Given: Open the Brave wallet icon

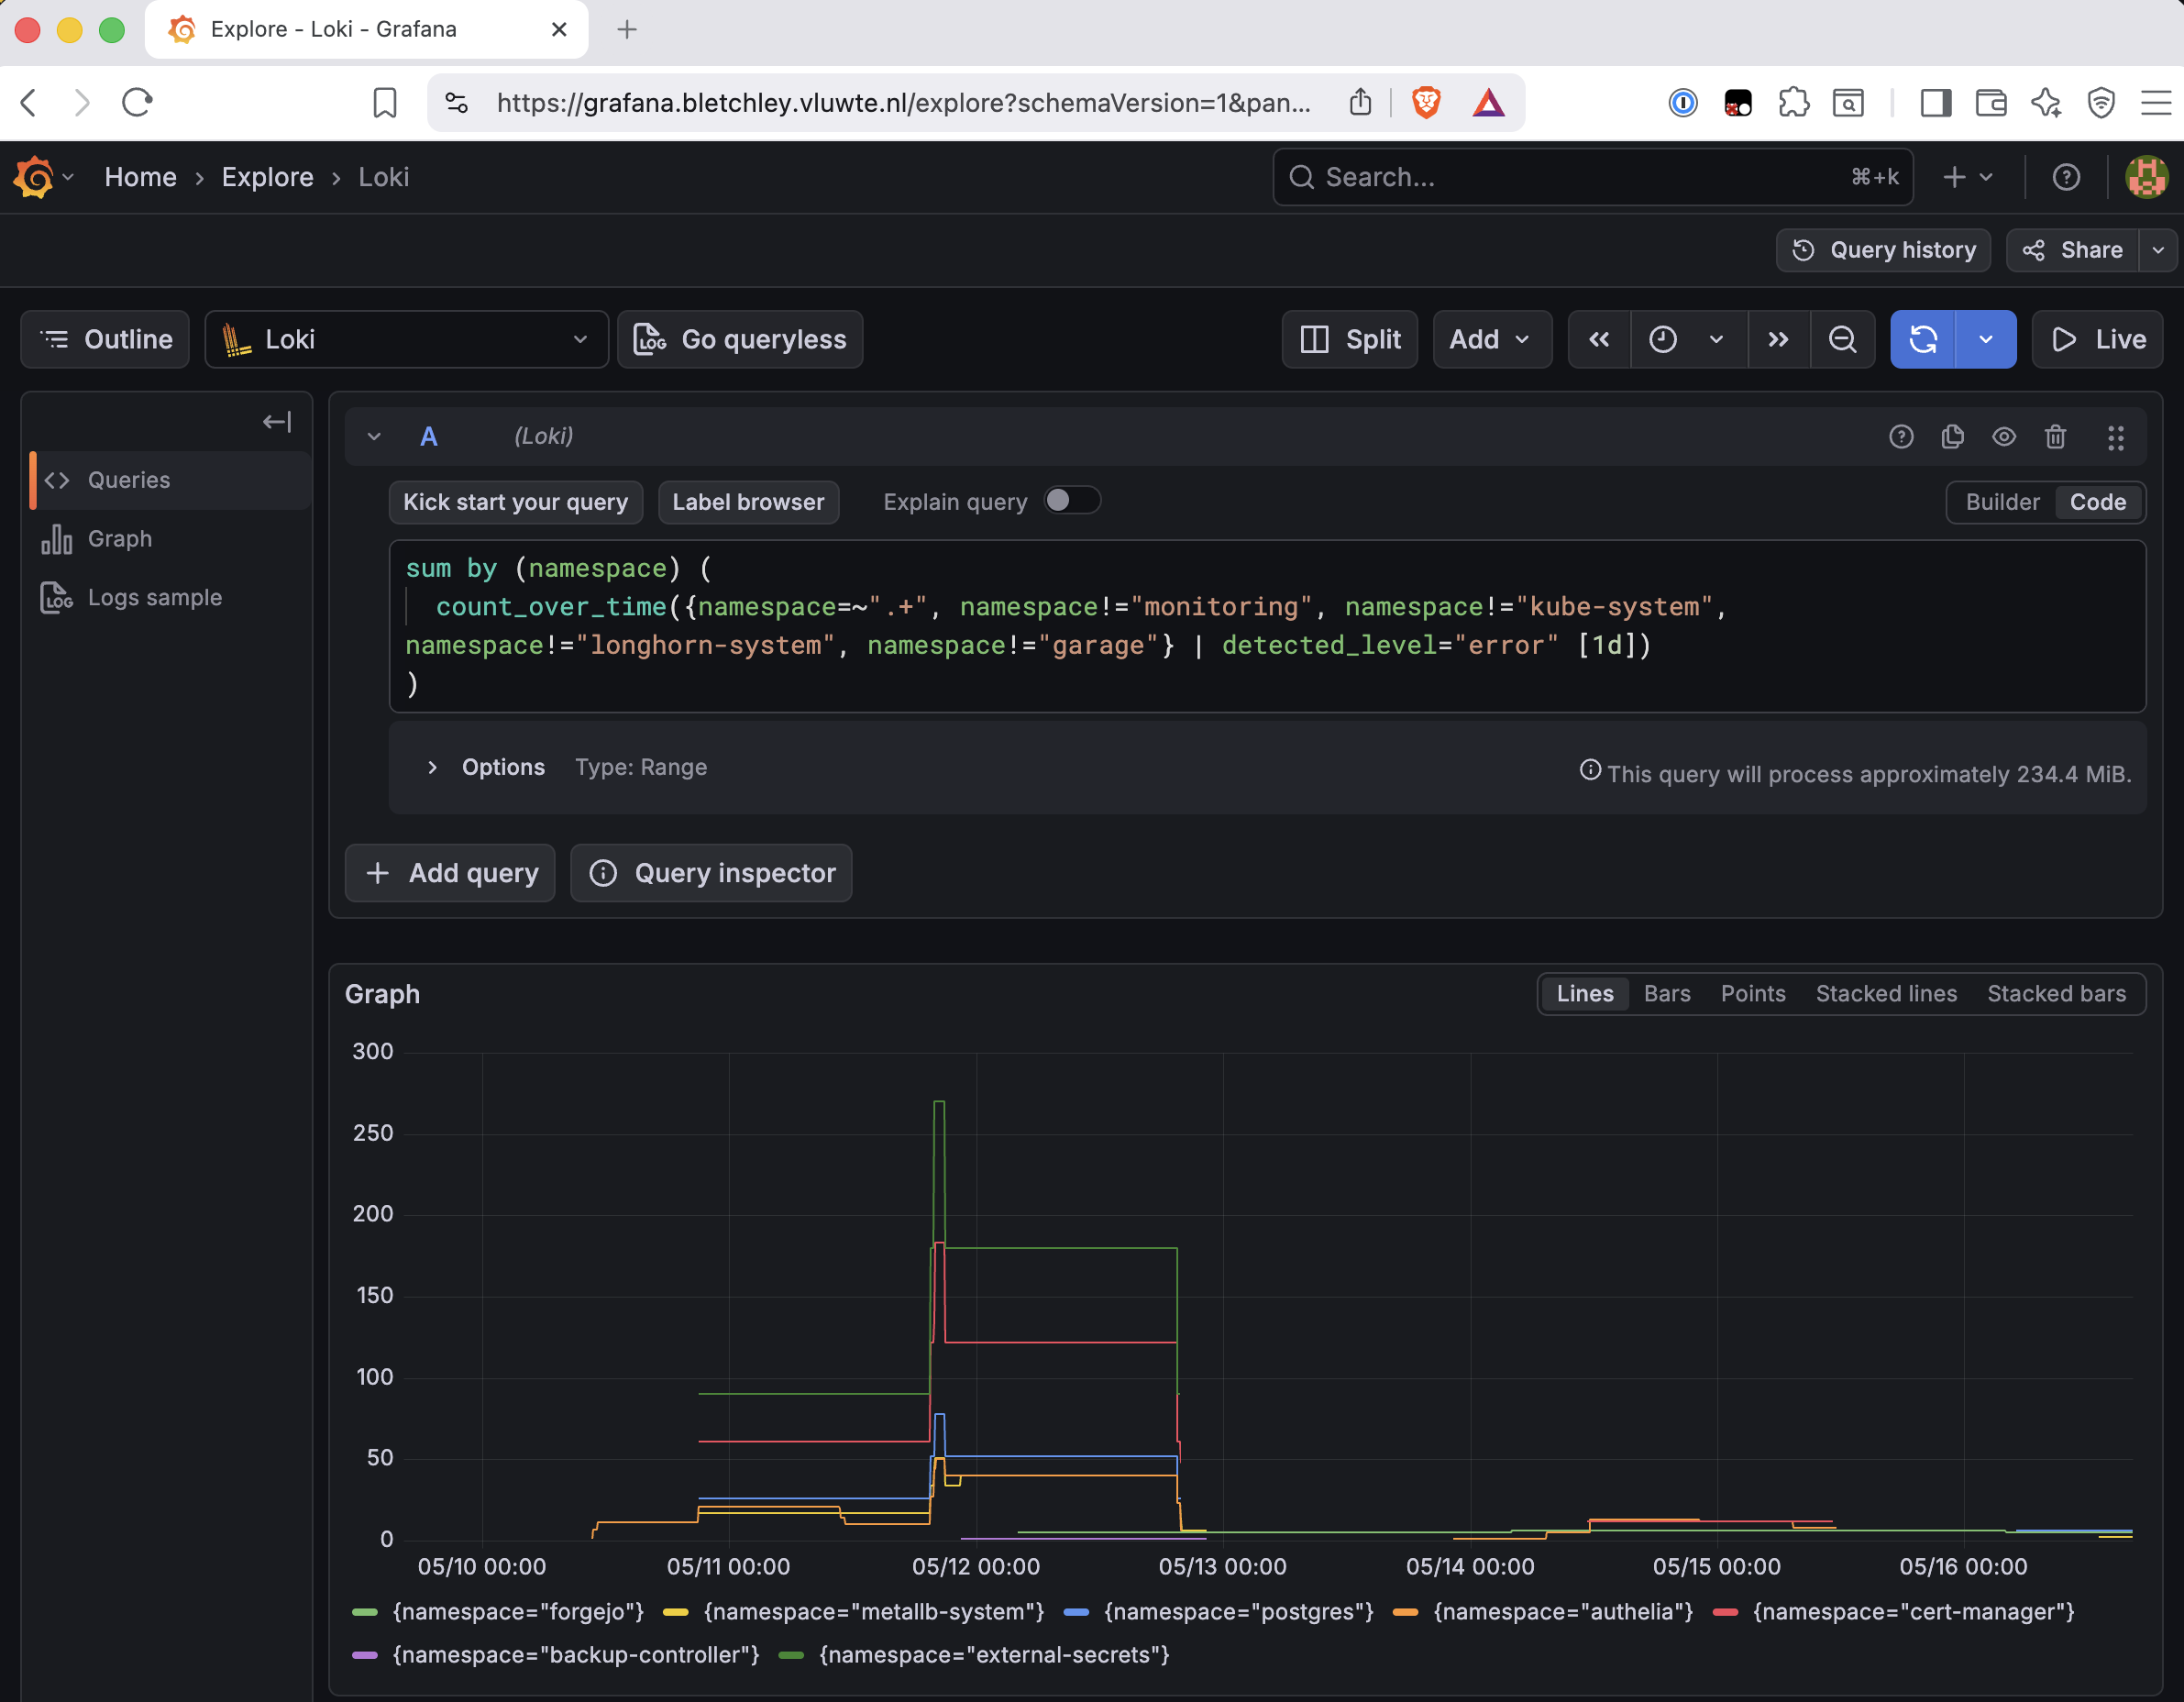Looking at the screenshot, I should (x=1991, y=102).
